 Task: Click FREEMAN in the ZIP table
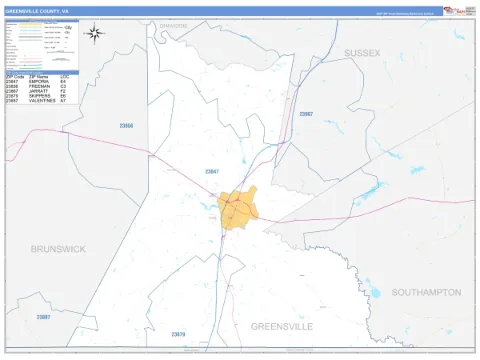click(x=39, y=86)
